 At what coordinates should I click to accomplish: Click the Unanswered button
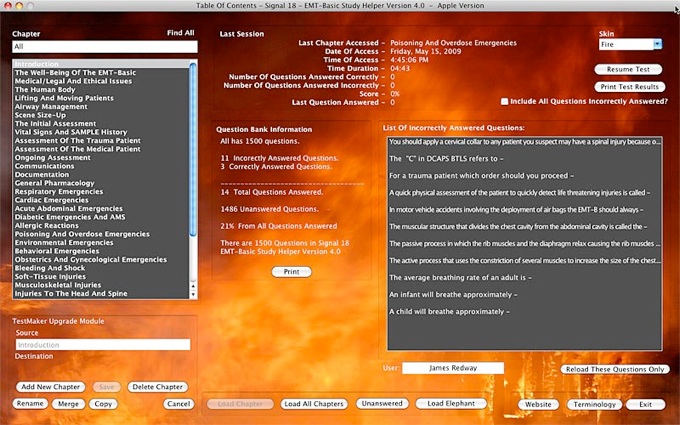382,403
